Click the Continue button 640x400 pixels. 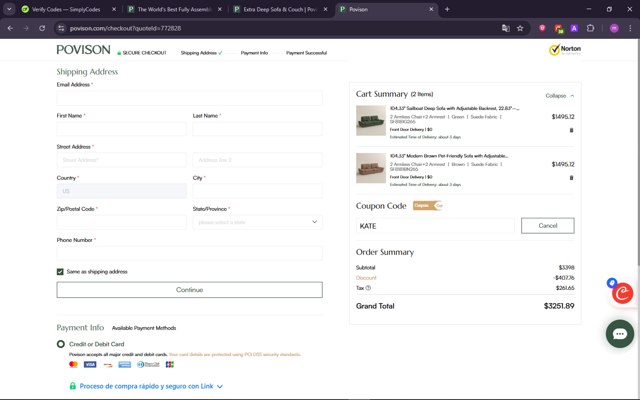coord(189,290)
